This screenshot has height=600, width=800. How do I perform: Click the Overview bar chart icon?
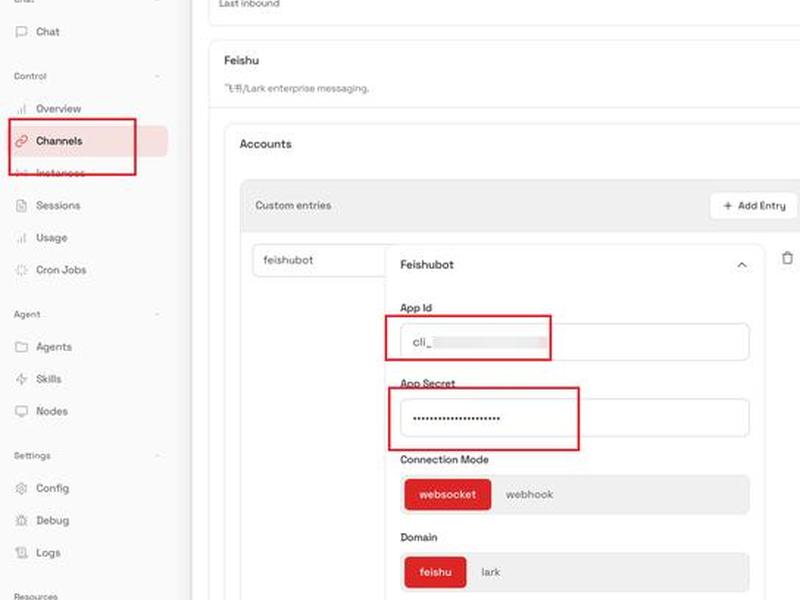point(21,109)
